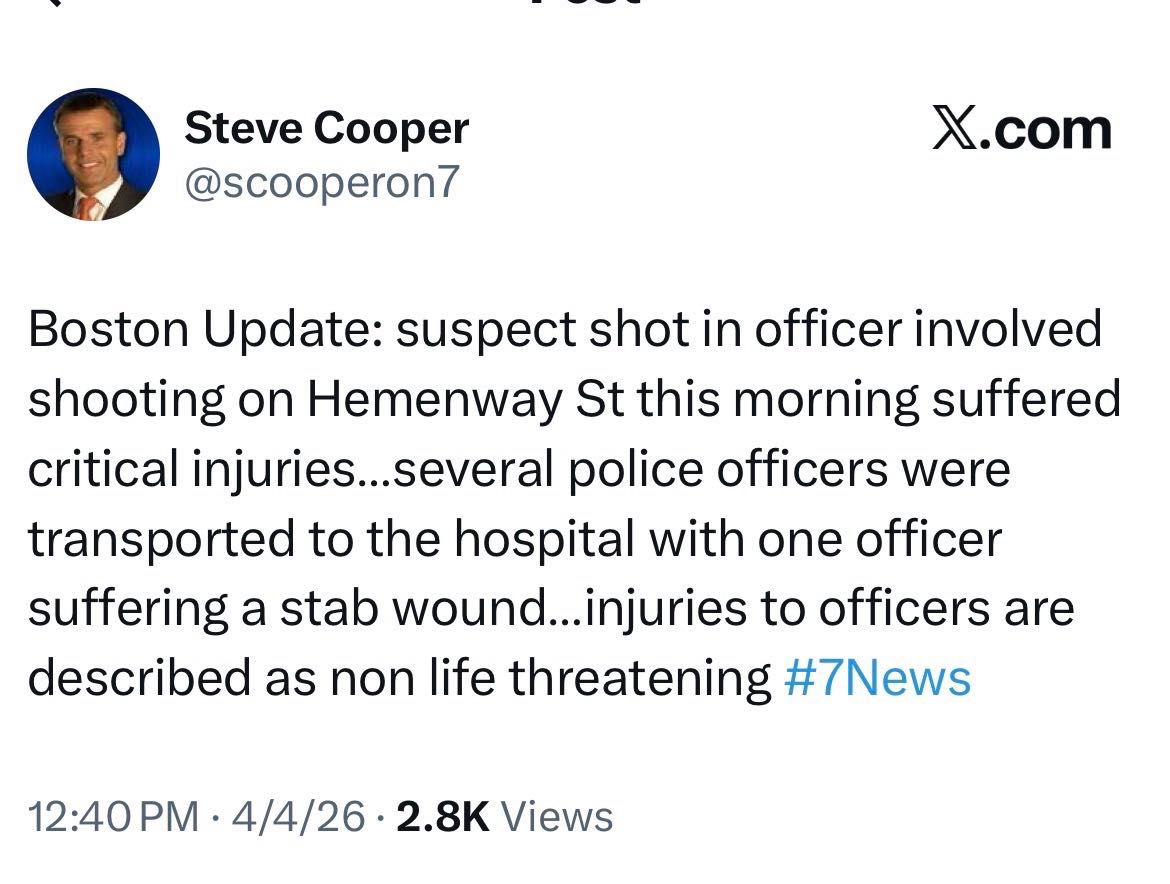Viewport: 1170px width, 884px height.
Task: Click the 12:40 PM timestamp
Action: [x=113, y=816]
